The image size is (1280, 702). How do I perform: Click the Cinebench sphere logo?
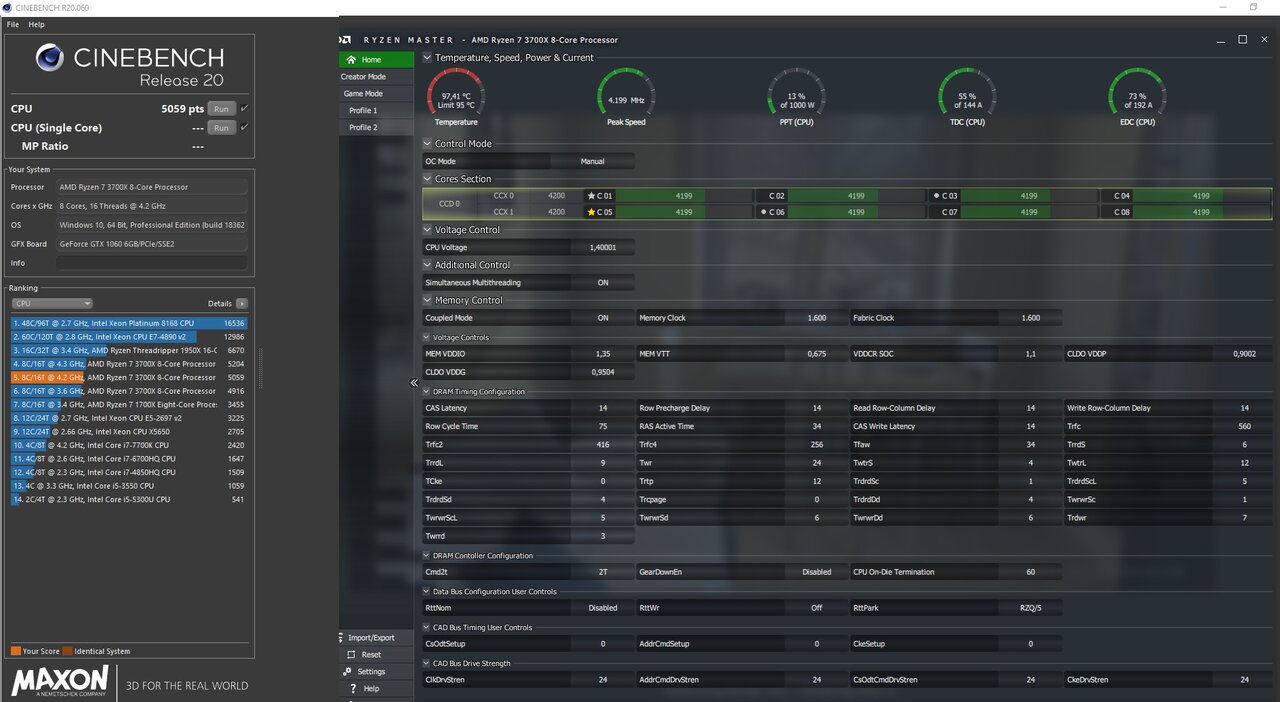(x=50, y=58)
